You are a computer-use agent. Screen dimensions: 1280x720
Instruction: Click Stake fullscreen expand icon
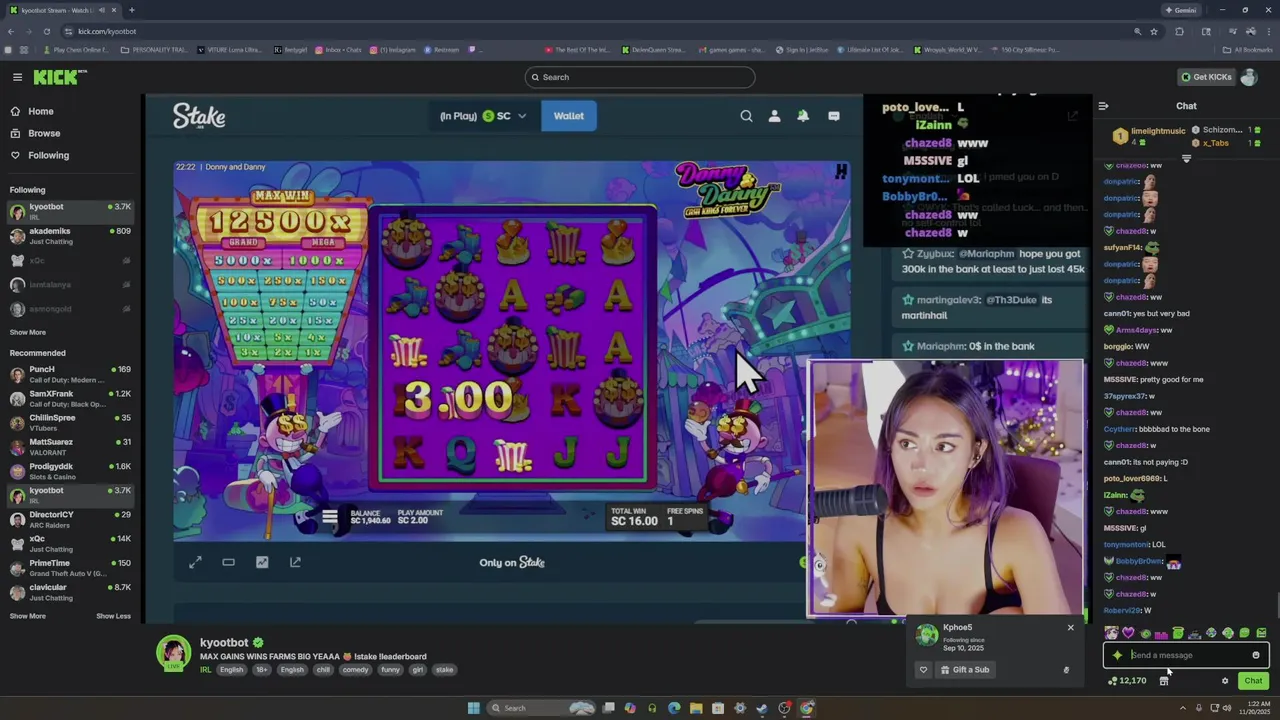pos(195,562)
